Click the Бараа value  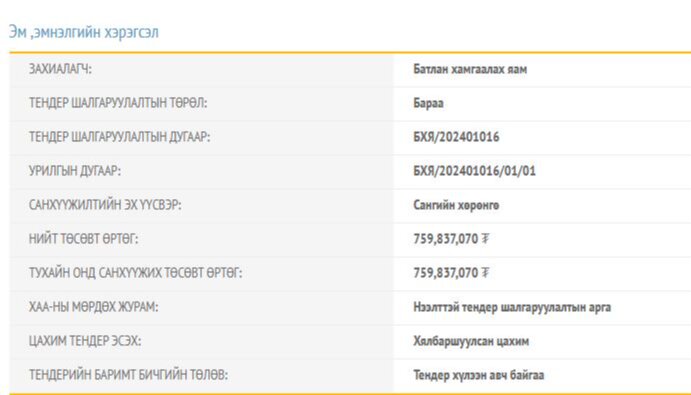click(x=428, y=103)
